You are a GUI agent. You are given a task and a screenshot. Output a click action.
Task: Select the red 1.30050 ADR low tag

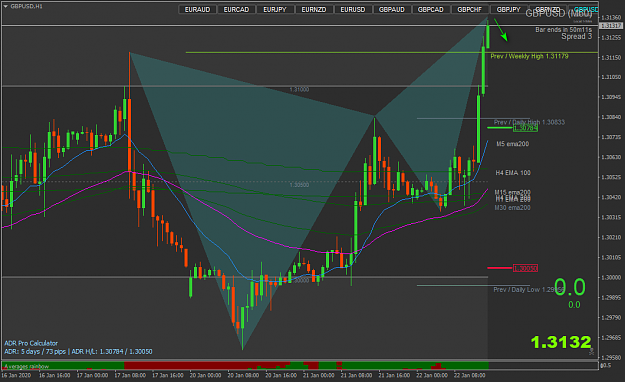click(x=525, y=268)
